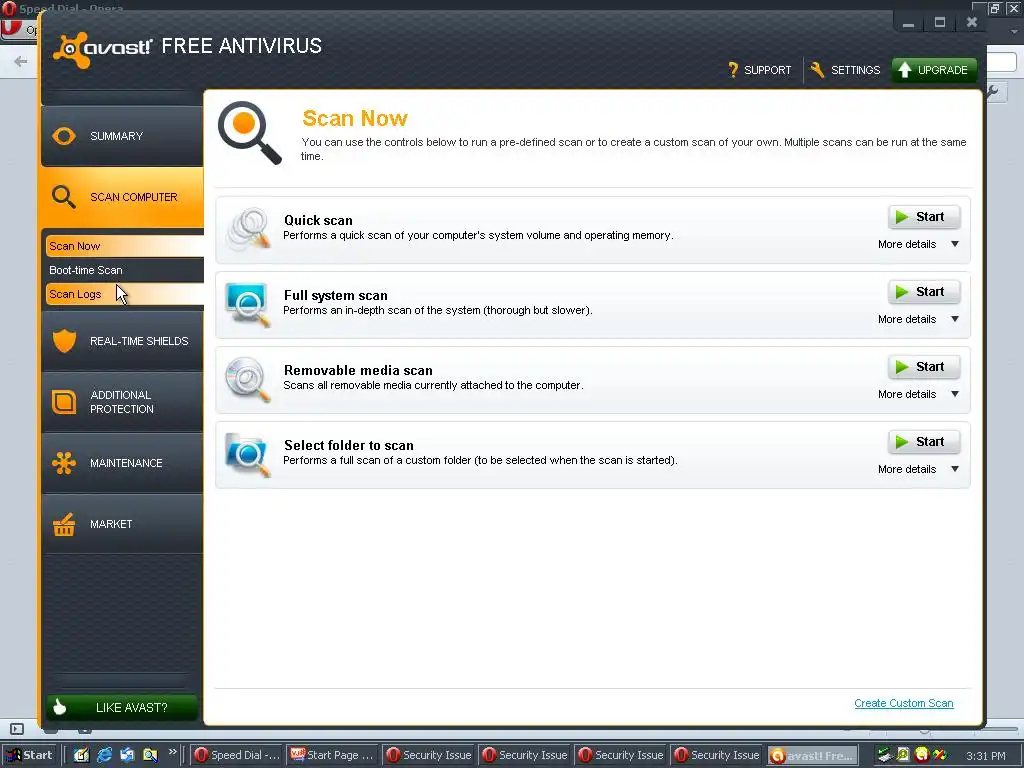Click the Select folder to scan title

(349, 445)
